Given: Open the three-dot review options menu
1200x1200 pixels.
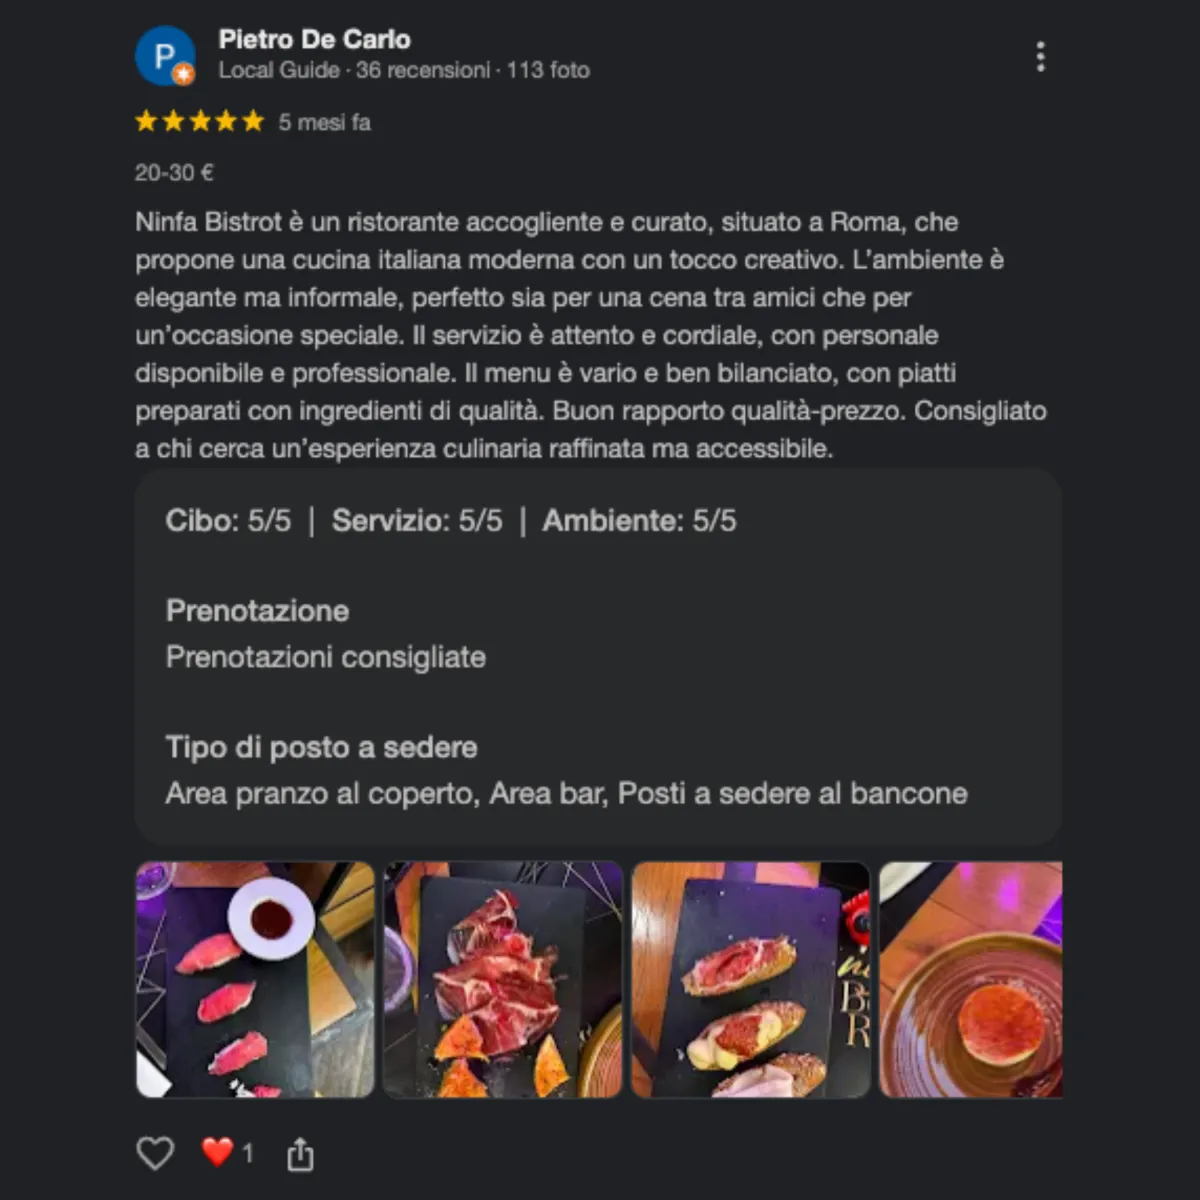Looking at the screenshot, I should [x=1040, y=57].
